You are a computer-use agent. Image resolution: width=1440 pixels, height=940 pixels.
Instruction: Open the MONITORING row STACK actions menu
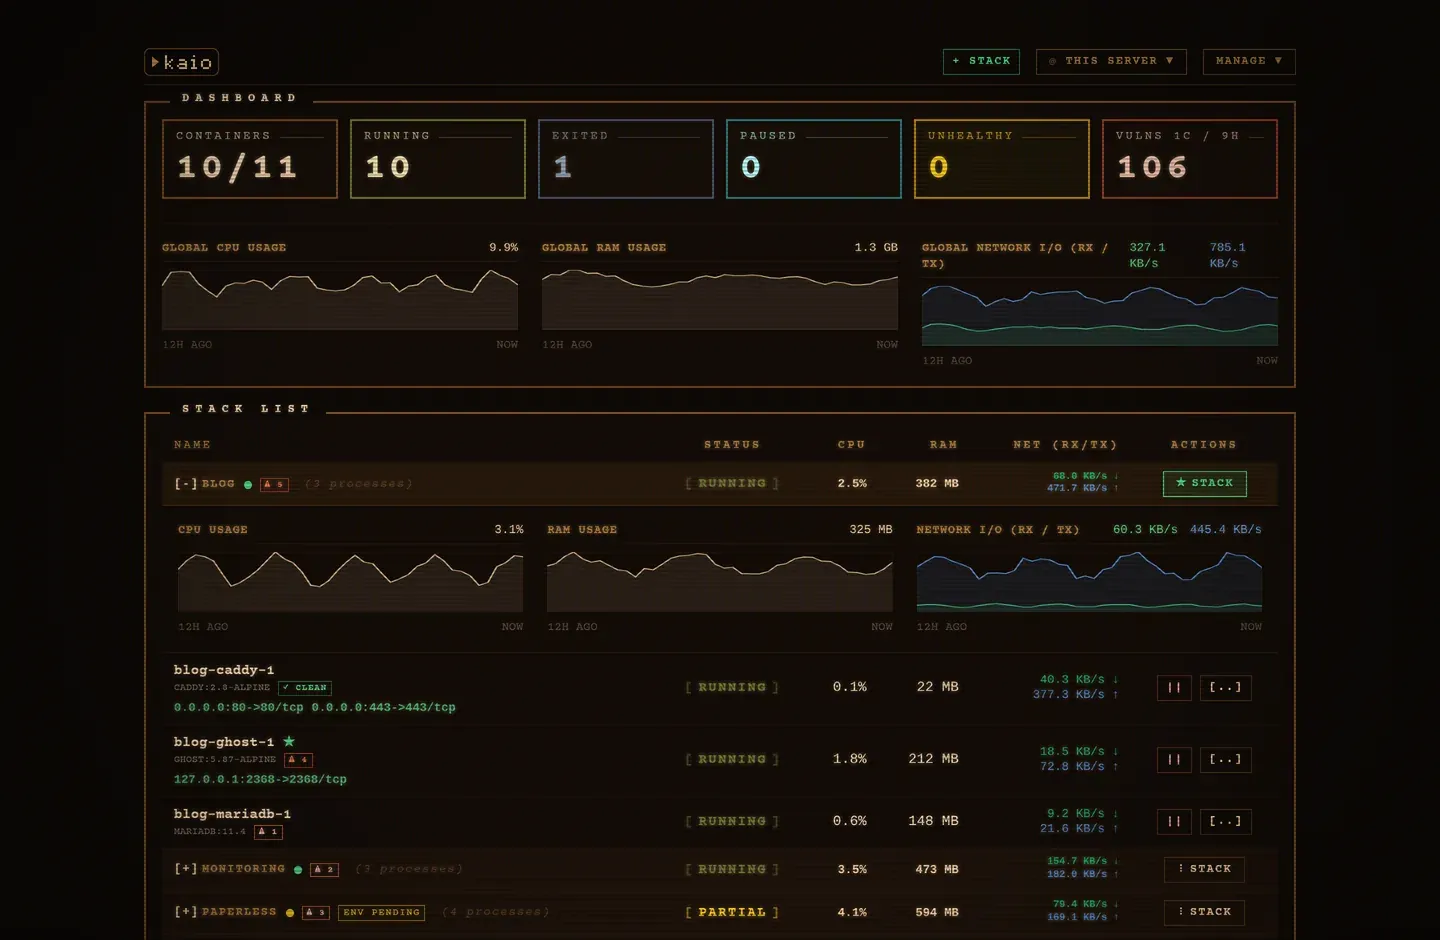1204,869
